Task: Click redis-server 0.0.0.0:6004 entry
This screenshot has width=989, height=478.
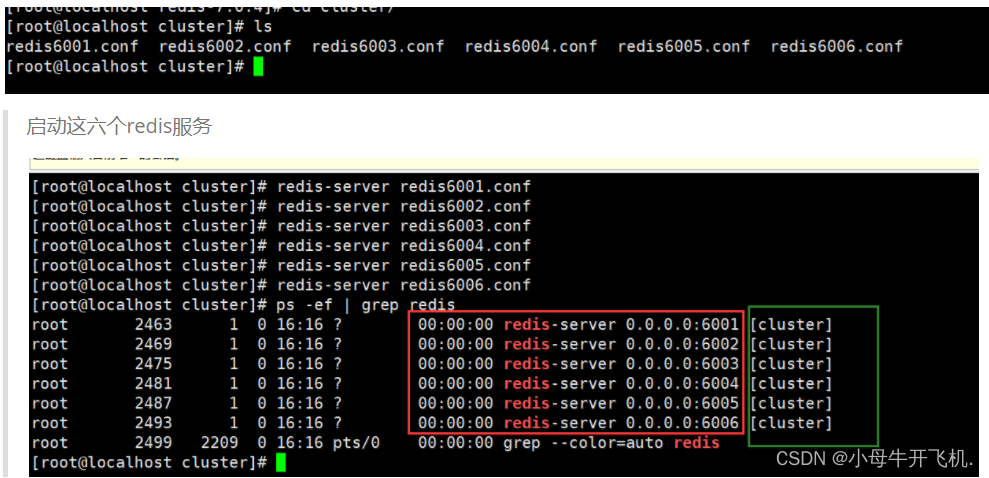Action: click(x=621, y=383)
